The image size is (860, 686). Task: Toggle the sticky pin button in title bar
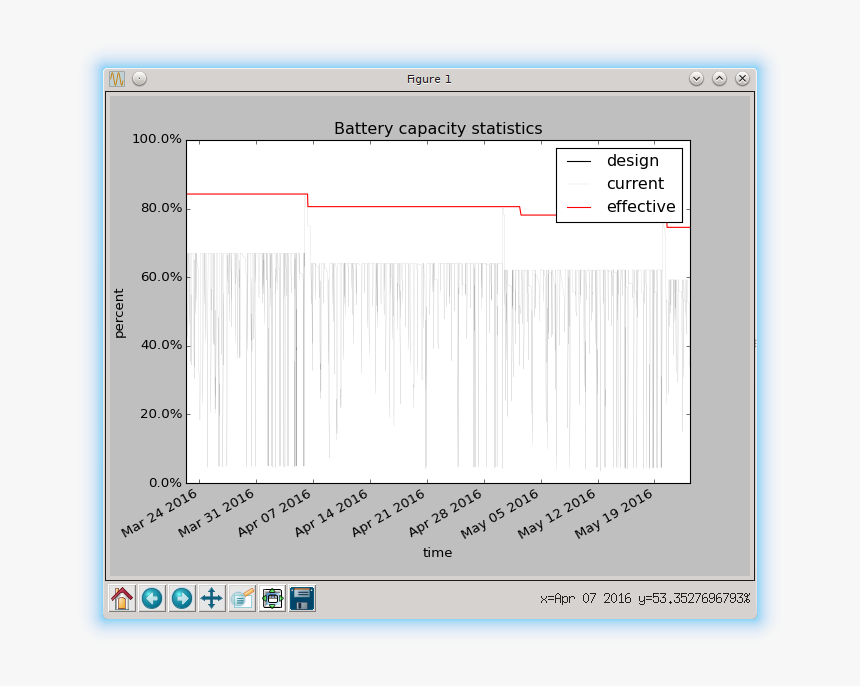pos(140,78)
